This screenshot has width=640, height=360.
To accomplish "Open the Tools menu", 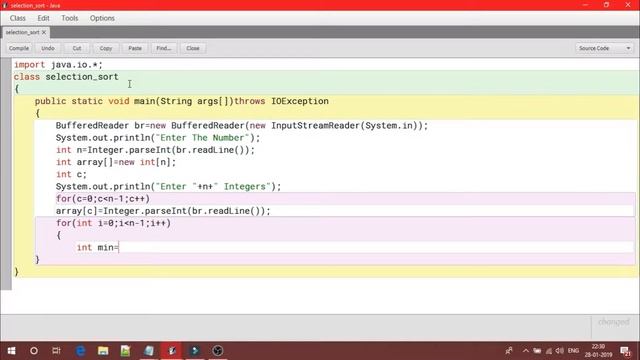I will (x=69, y=18).
